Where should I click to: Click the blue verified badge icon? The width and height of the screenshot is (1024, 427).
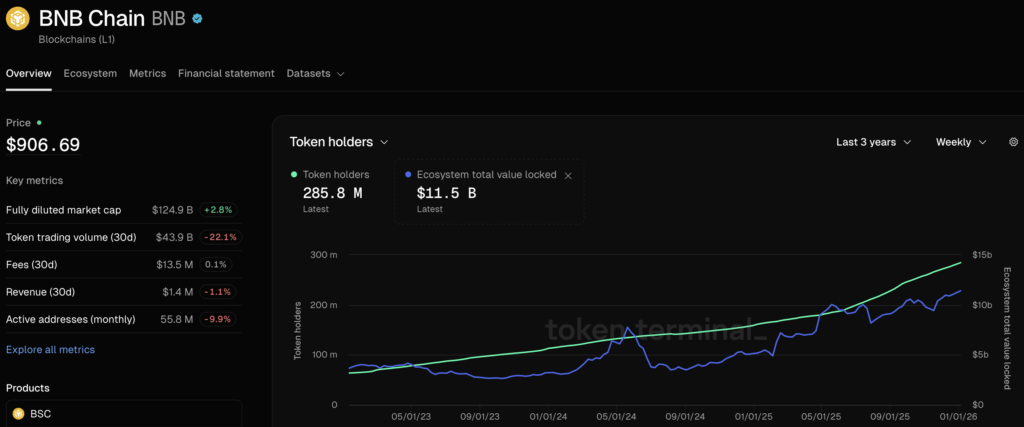click(x=198, y=19)
